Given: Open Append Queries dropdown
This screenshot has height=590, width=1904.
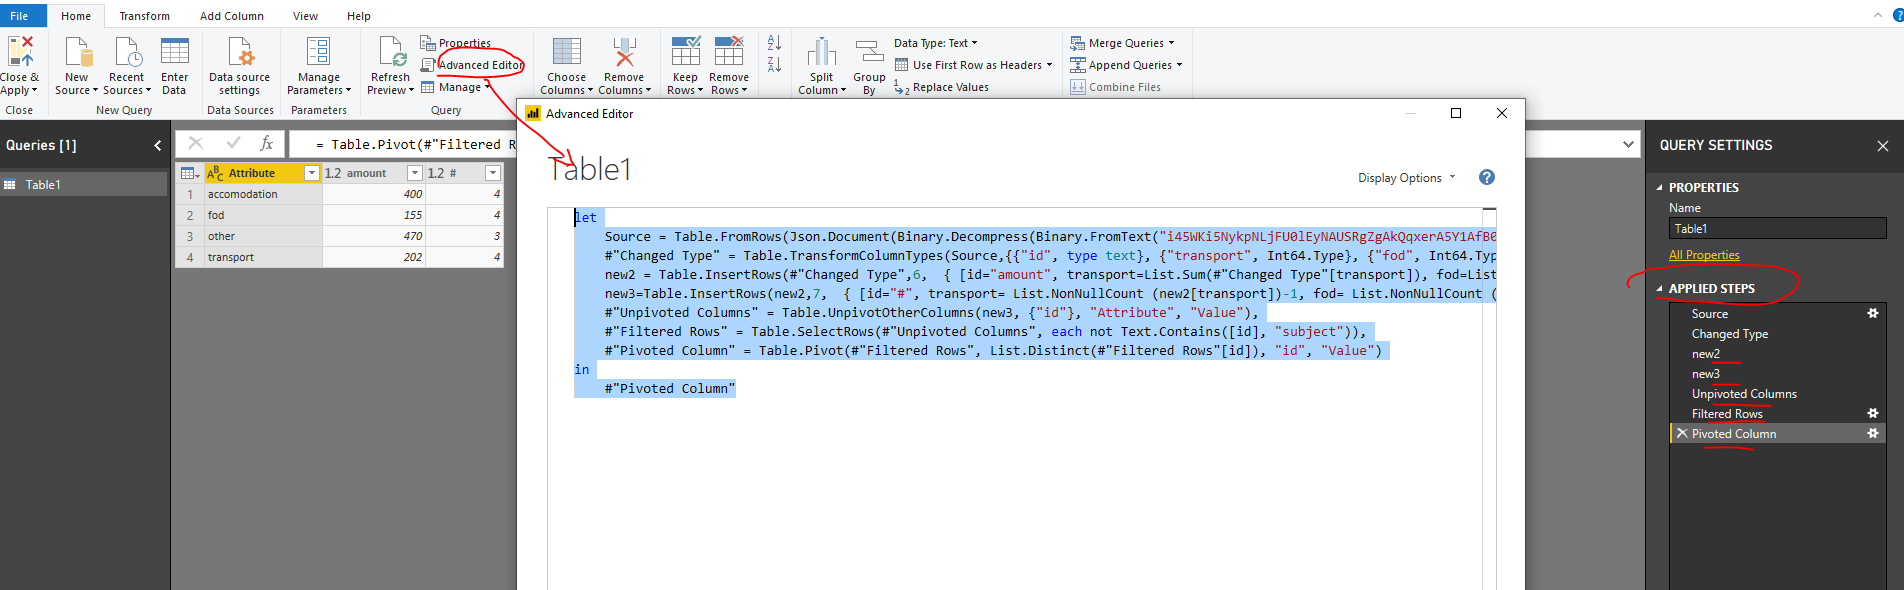Looking at the screenshot, I should (1126, 65).
